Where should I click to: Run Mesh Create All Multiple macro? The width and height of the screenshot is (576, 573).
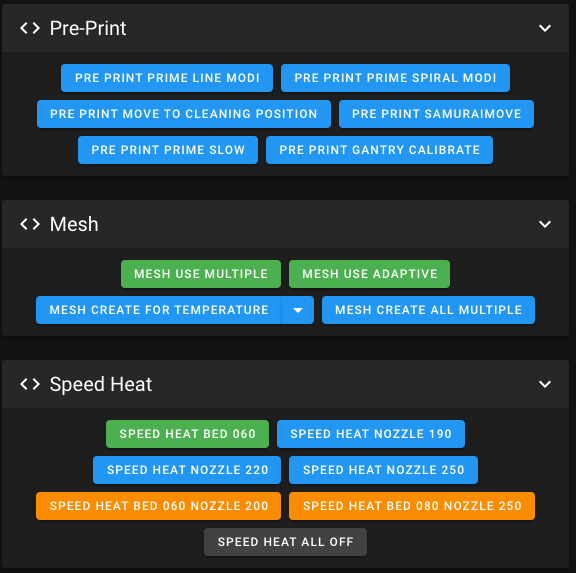tap(428, 310)
